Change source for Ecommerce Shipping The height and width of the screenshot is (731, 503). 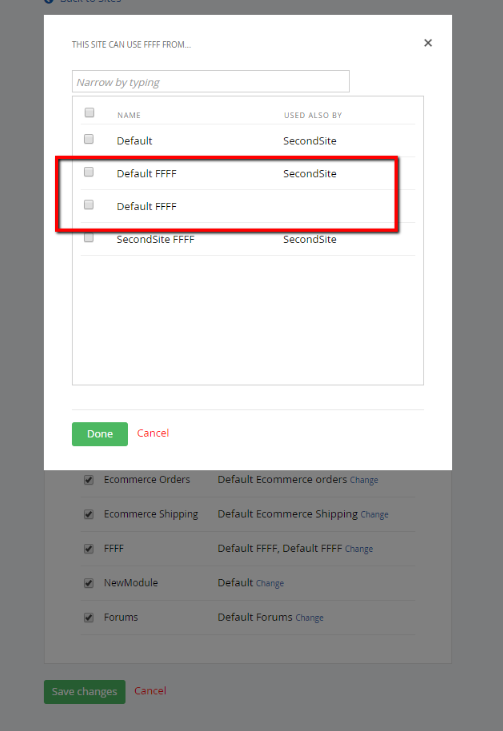point(374,515)
